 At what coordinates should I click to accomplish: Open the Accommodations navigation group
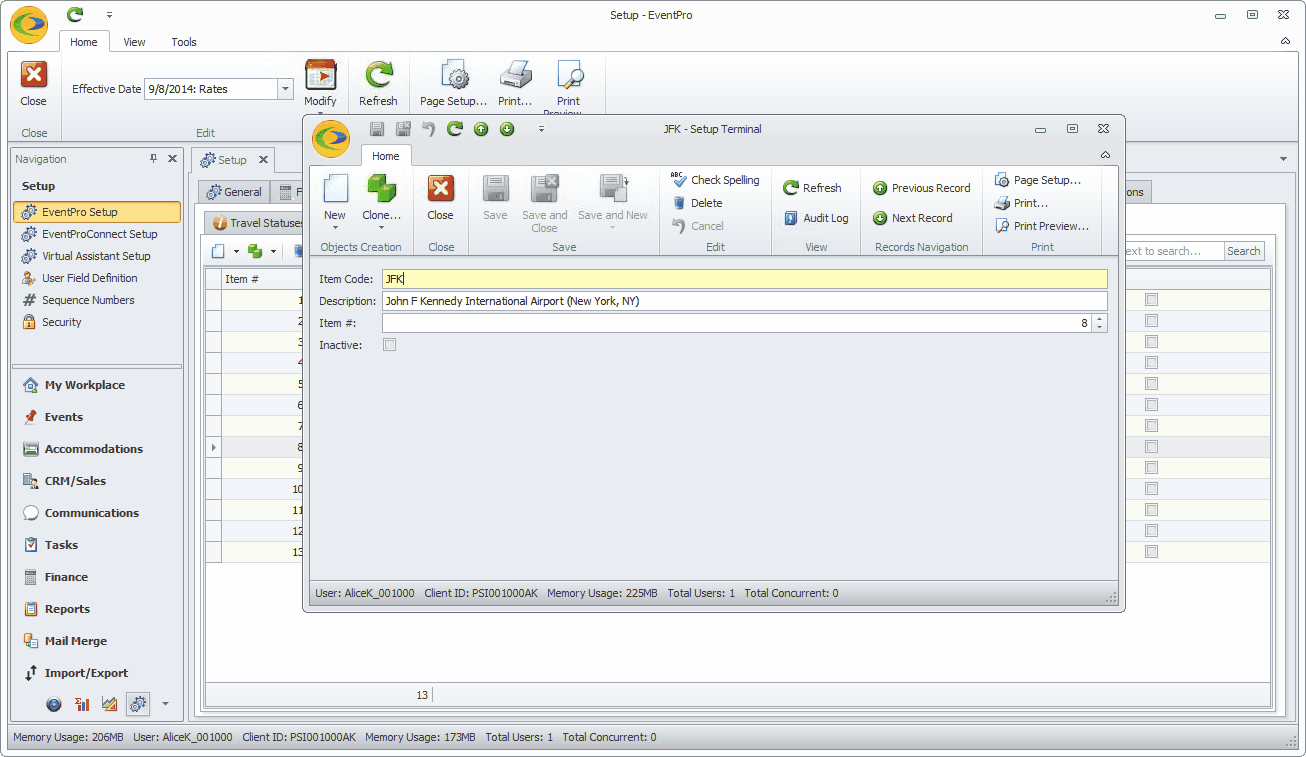tap(94, 449)
